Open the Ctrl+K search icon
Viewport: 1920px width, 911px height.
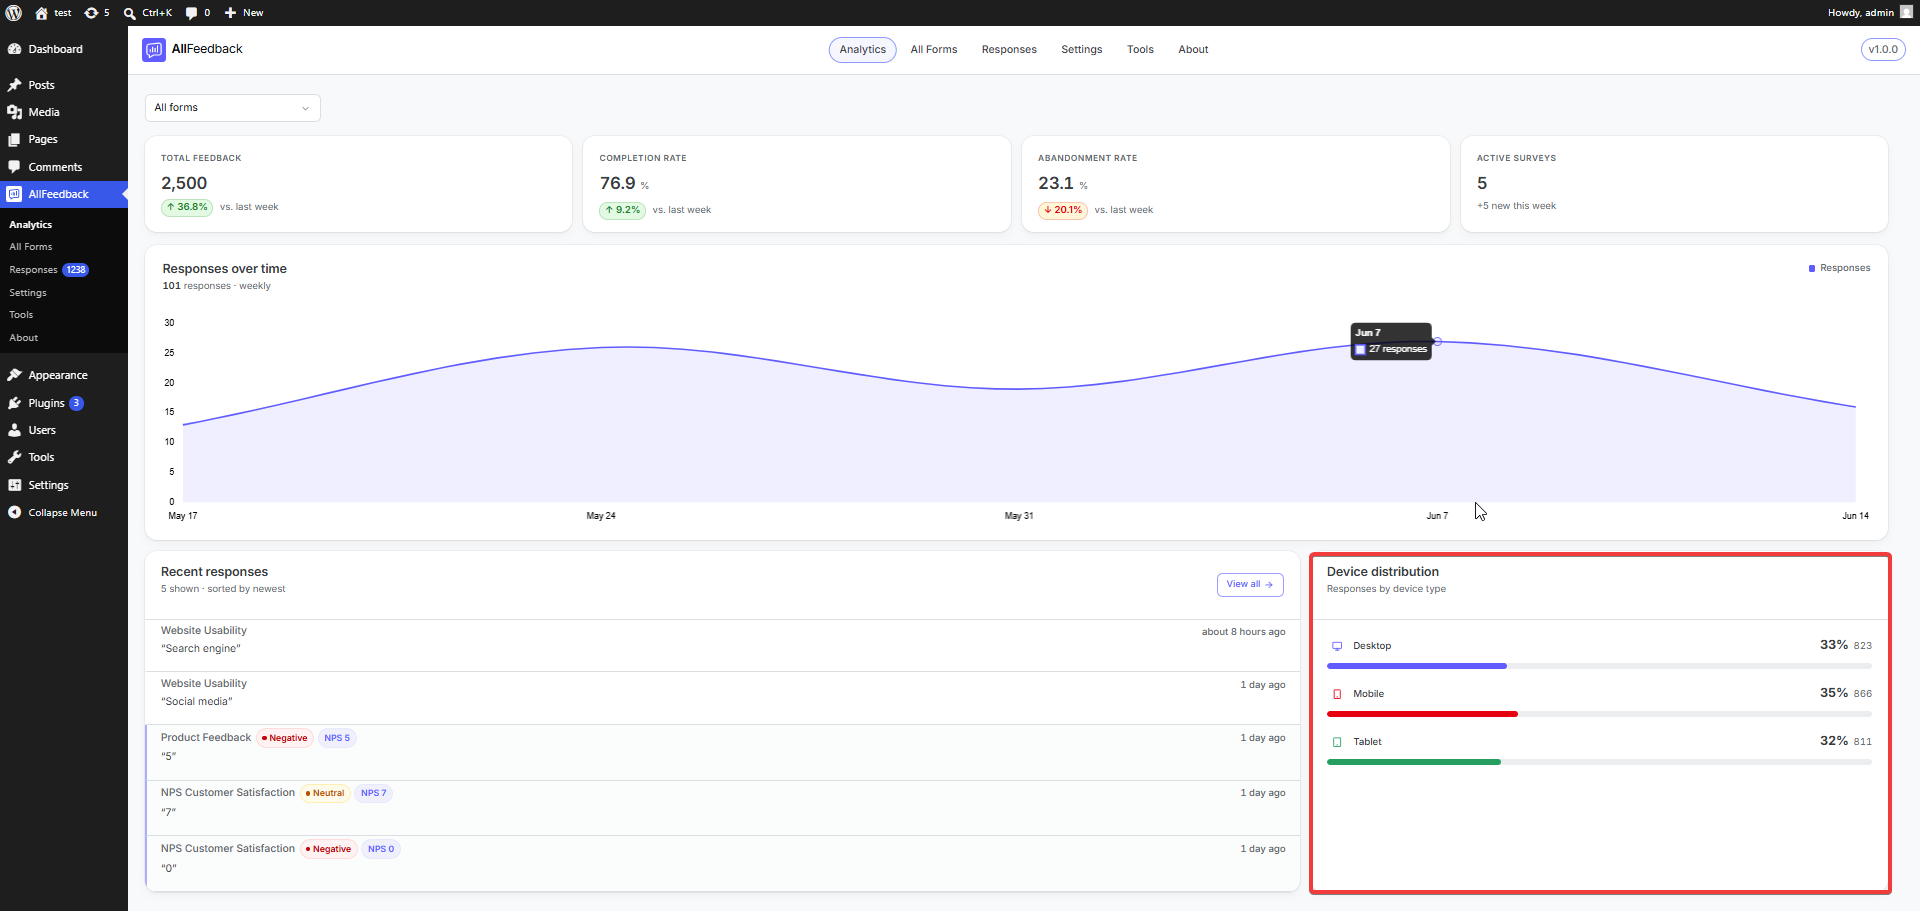[x=129, y=13]
